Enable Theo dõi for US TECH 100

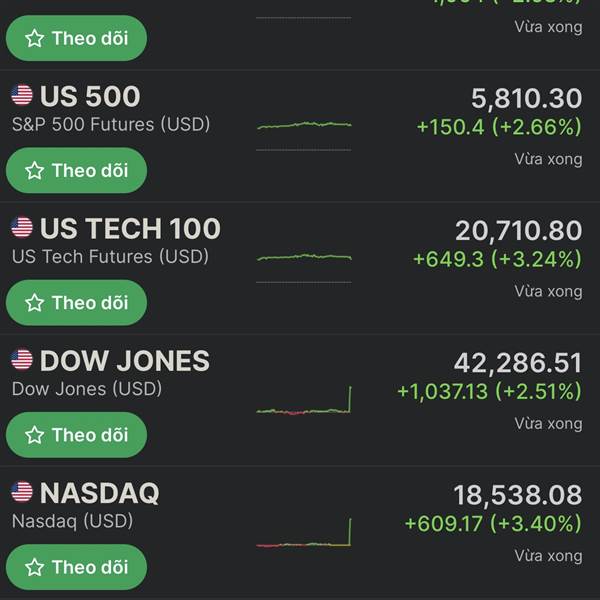pyautogui.click(x=76, y=302)
